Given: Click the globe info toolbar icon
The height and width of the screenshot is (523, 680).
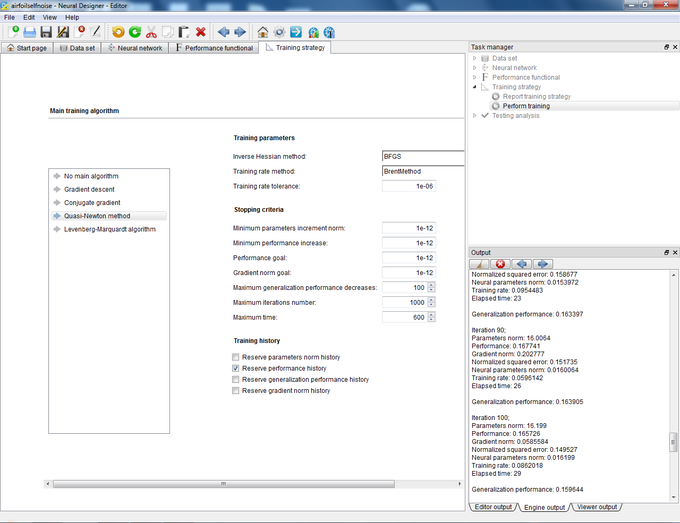Looking at the screenshot, I should pyautogui.click(x=330, y=33).
